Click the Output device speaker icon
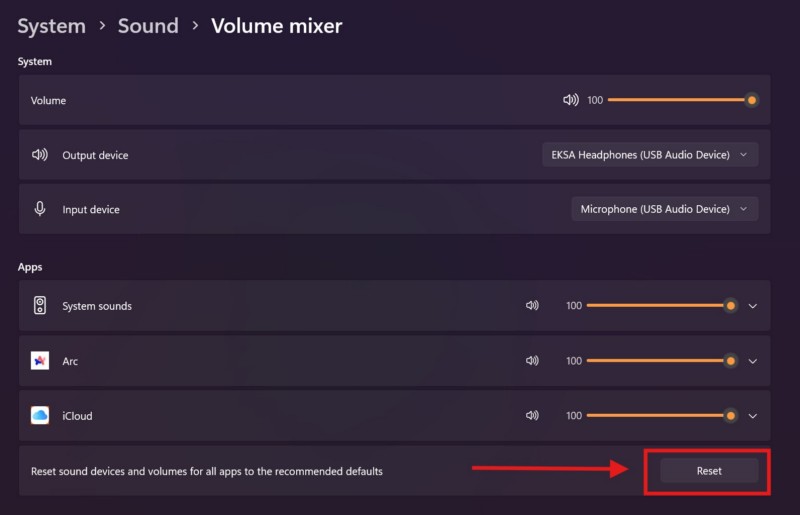Viewport: 800px width, 515px height. pyautogui.click(x=40, y=155)
